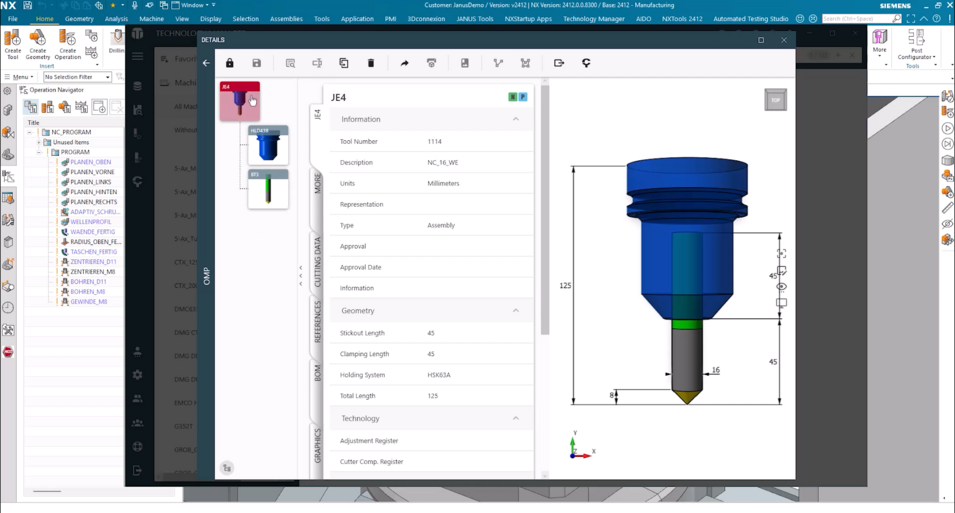Screen dimensions: 955x513
Task: Open hamburger menu in Technology Manager sidebar
Action: pyautogui.click(x=138, y=57)
